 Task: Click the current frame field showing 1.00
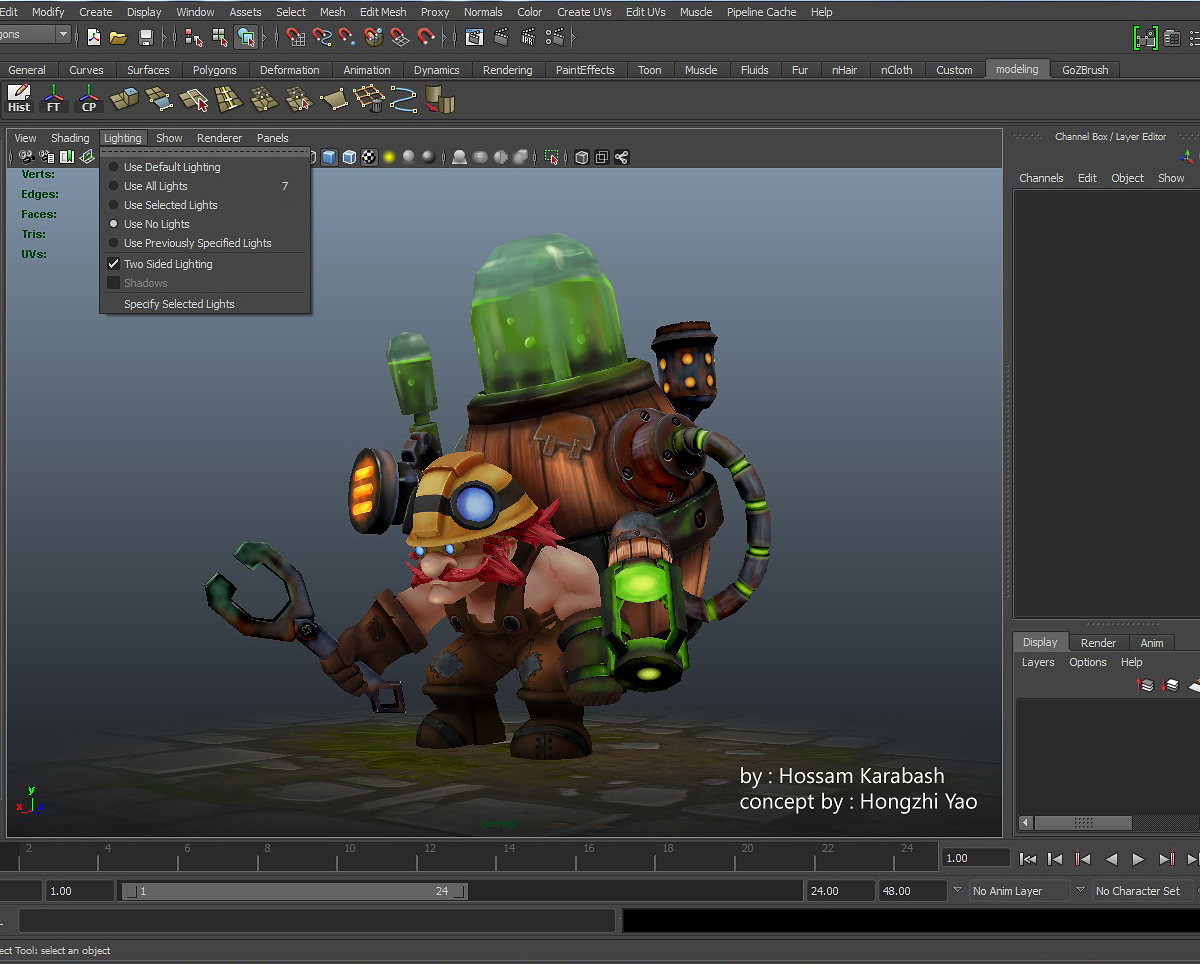tap(975, 858)
